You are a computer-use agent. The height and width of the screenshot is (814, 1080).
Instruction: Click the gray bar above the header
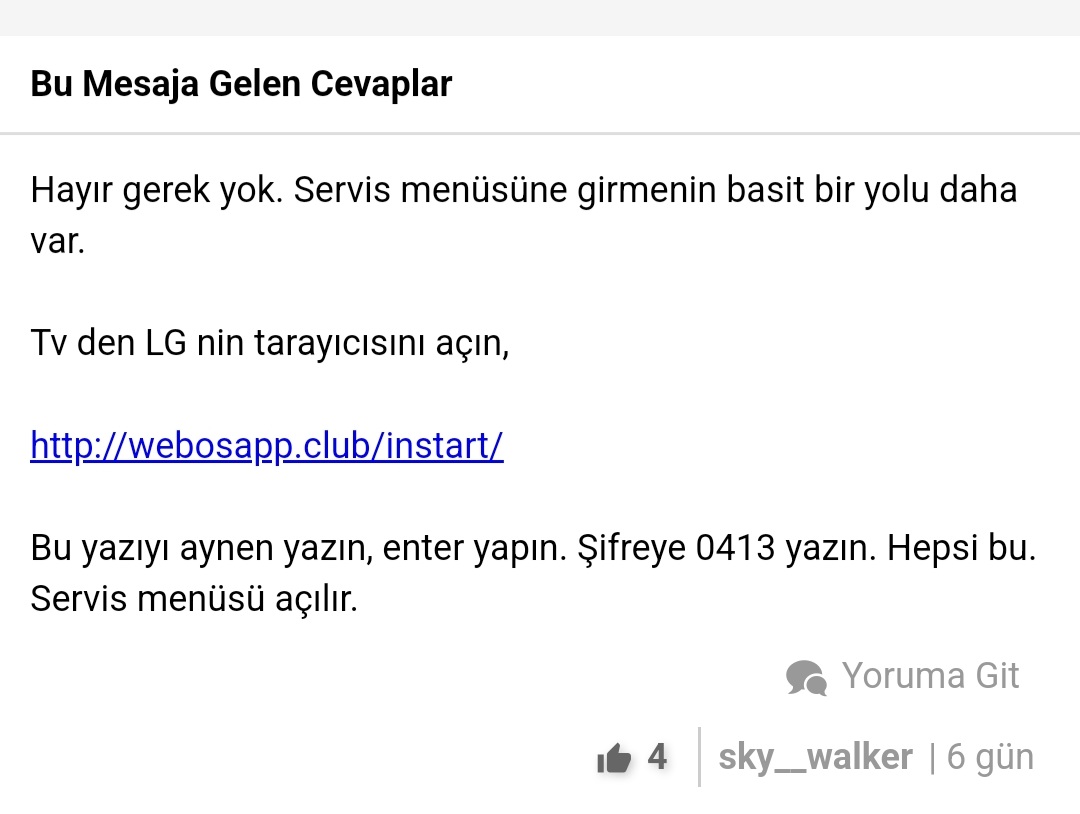(540, 17)
